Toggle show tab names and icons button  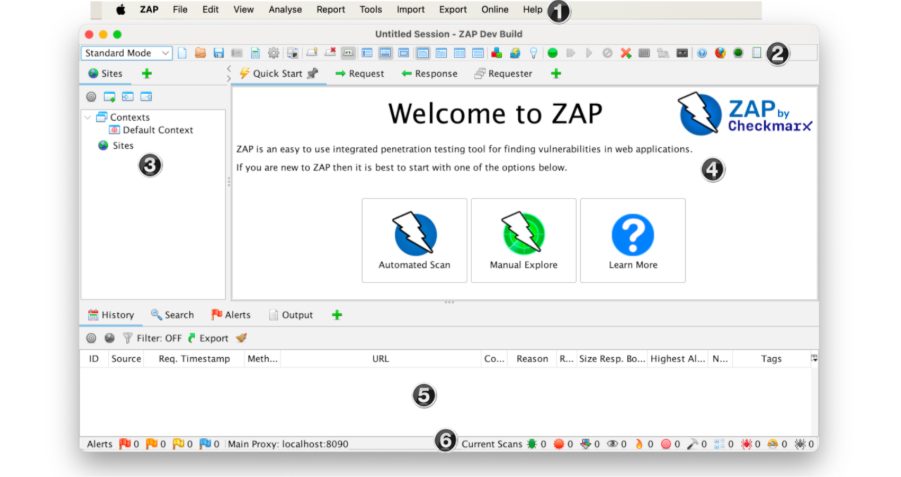click(x=348, y=53)
